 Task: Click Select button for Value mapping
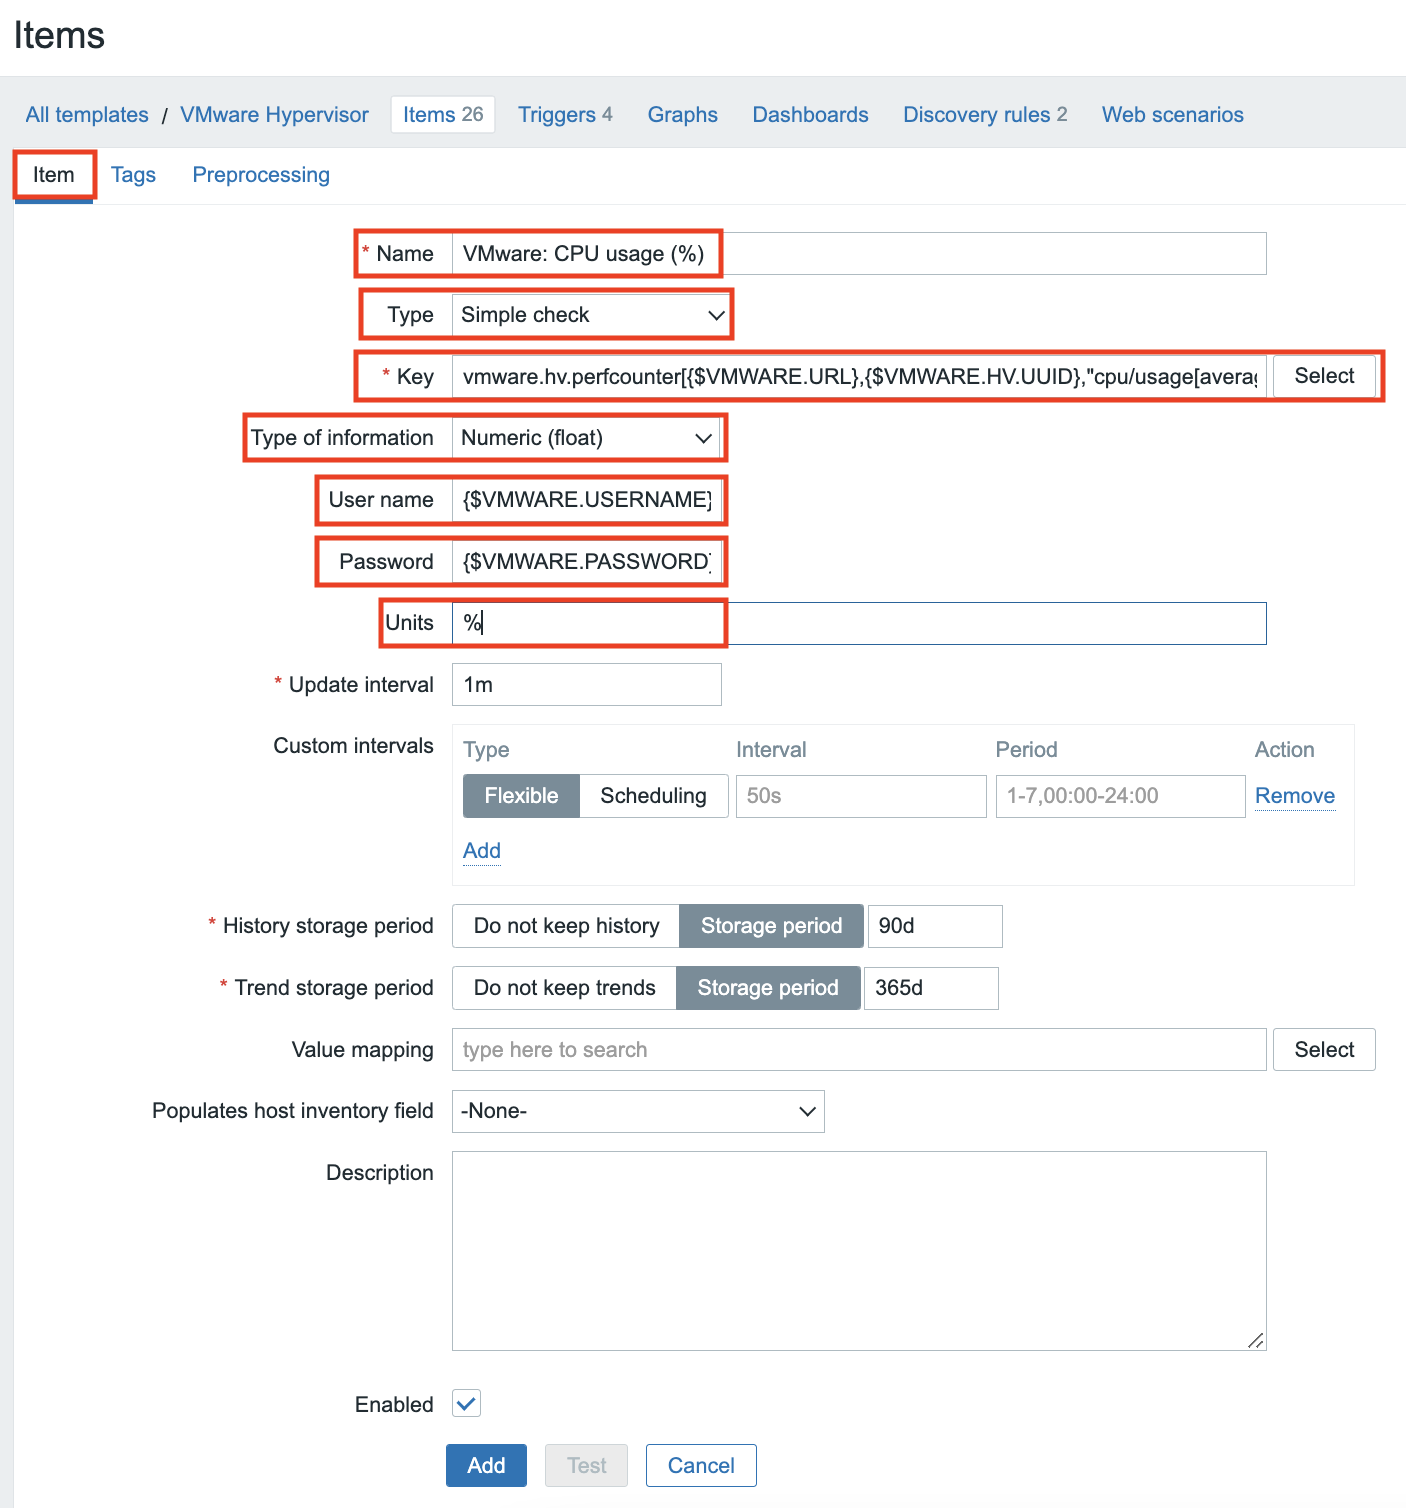click(x=1323, y=1050)
